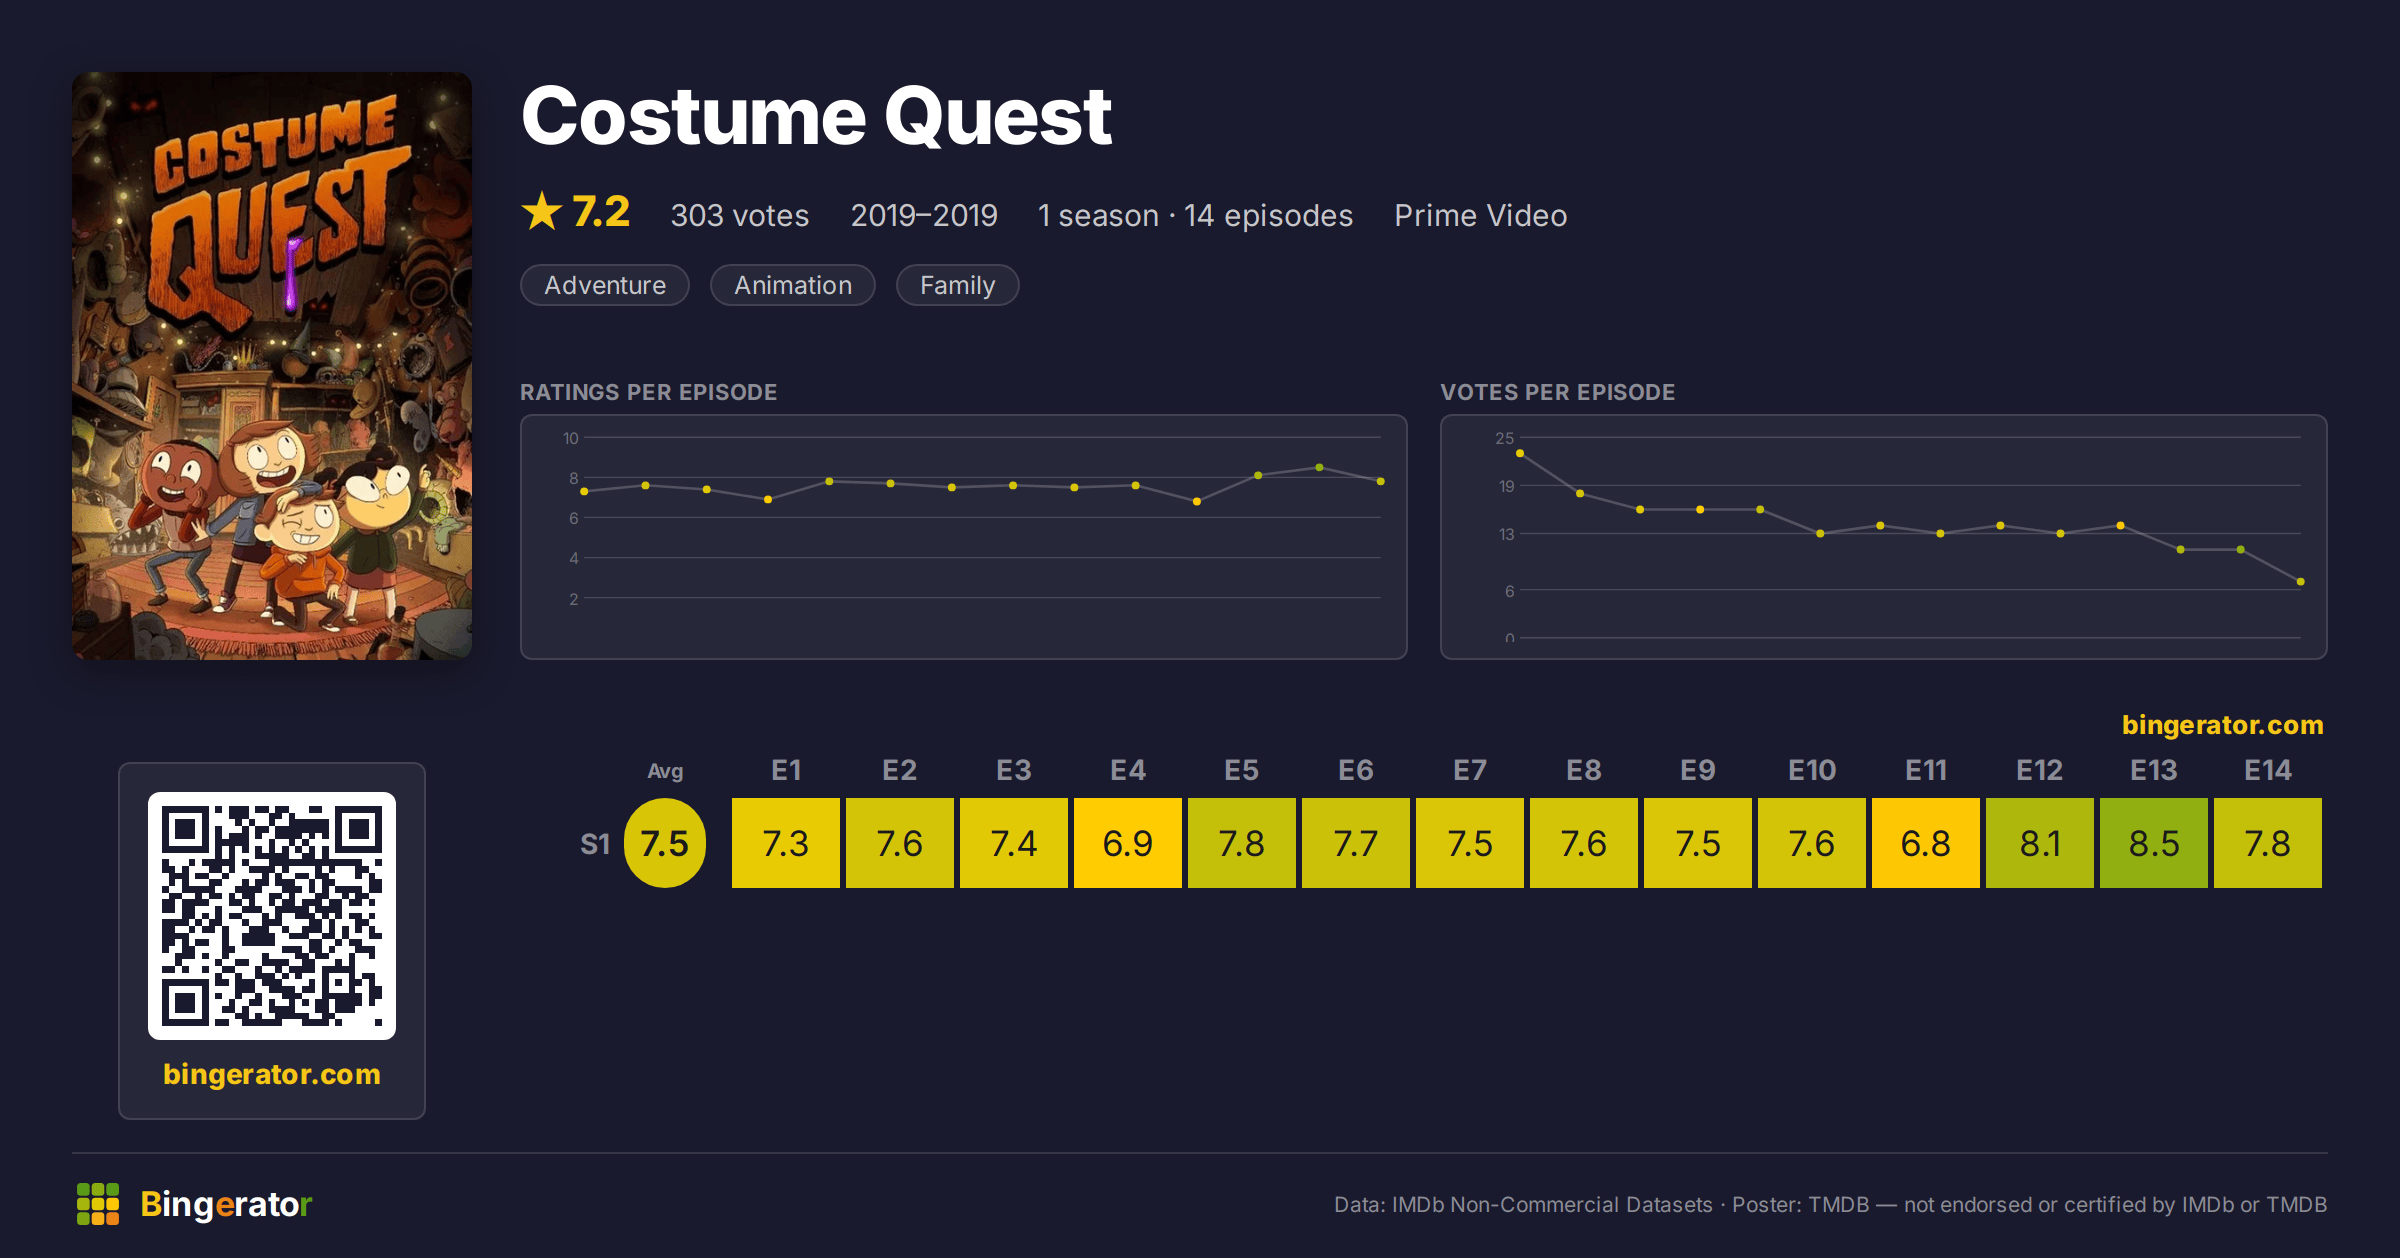Open bingerator.com link under QR code
Viewport: 2400px width, 1260px height.
point(272,1074)
